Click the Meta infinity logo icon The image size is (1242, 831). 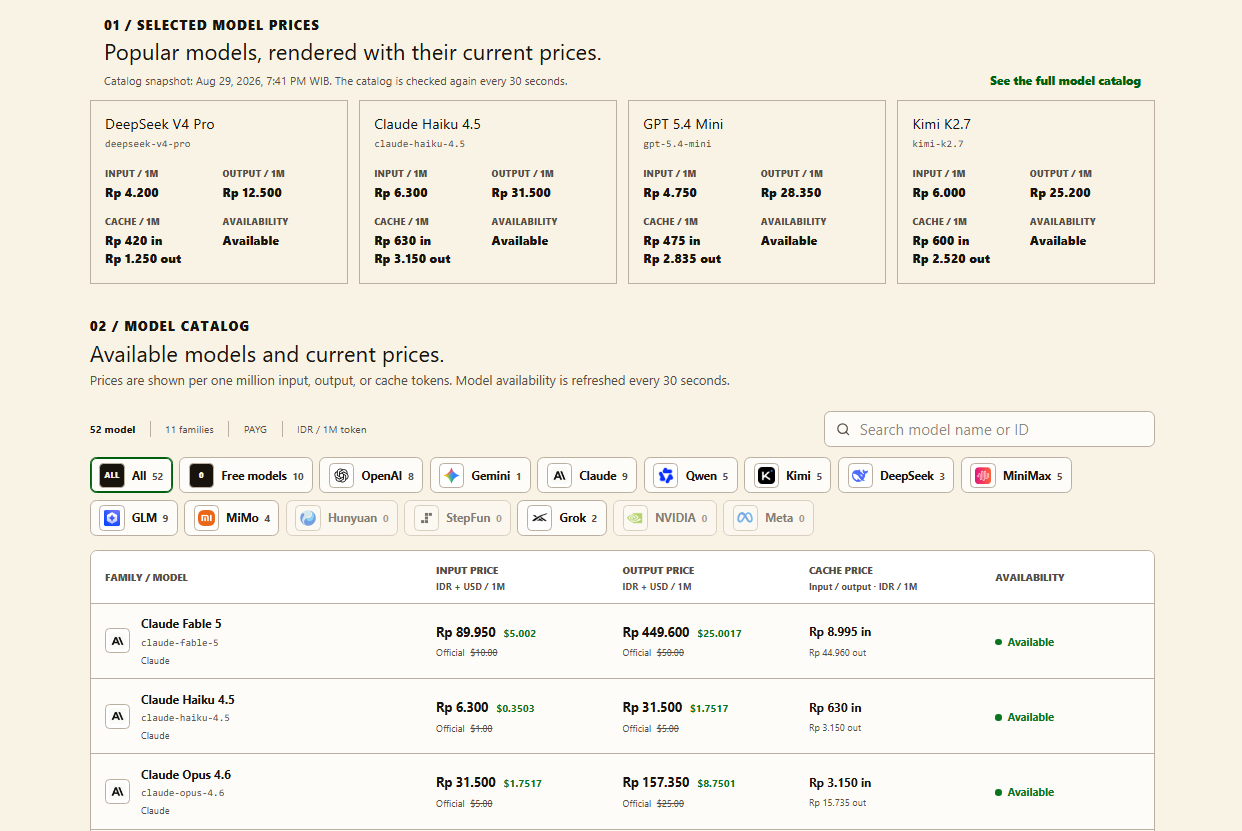click(x=745, y=518)
